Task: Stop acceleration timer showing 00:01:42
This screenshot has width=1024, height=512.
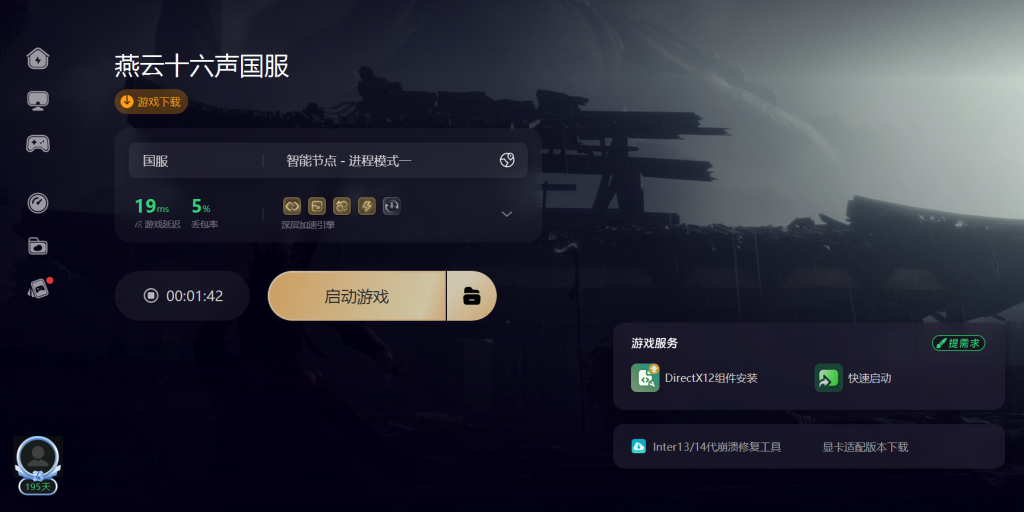Action: pos(183,296)
